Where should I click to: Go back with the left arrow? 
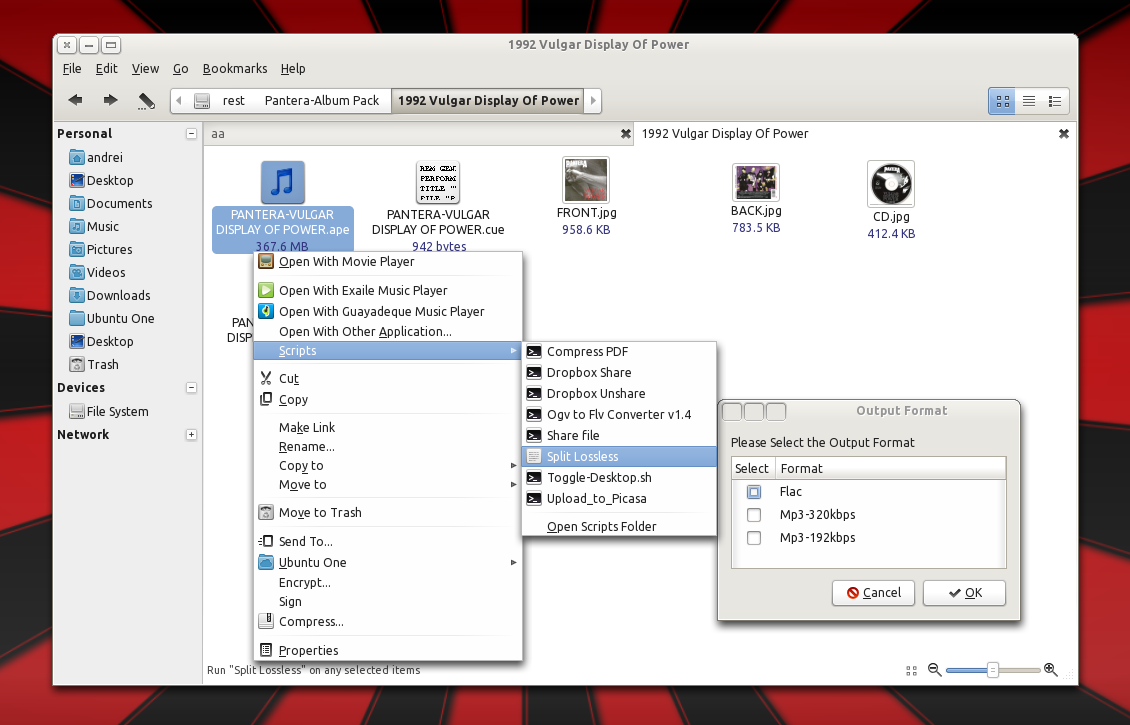pos(75,100)
